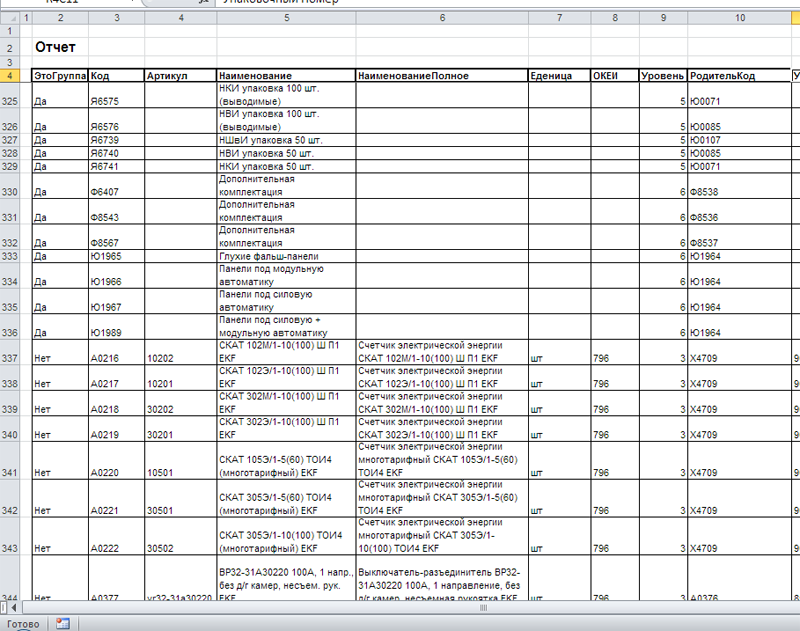Select row header 343

(9, 536)
